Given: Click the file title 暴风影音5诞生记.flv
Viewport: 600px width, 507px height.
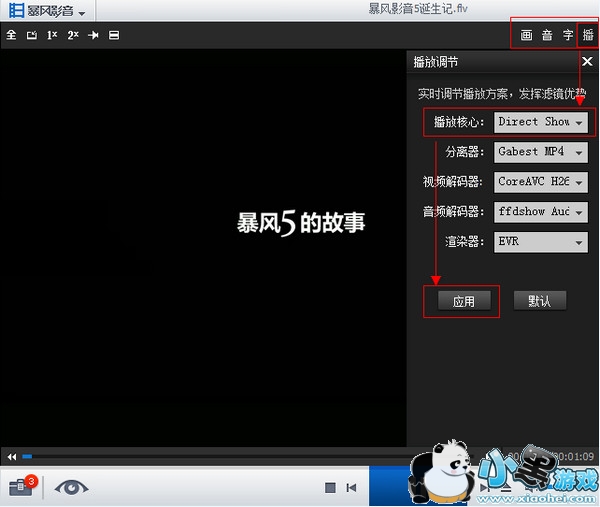Looking at the screenshot, I should [418, 8].
